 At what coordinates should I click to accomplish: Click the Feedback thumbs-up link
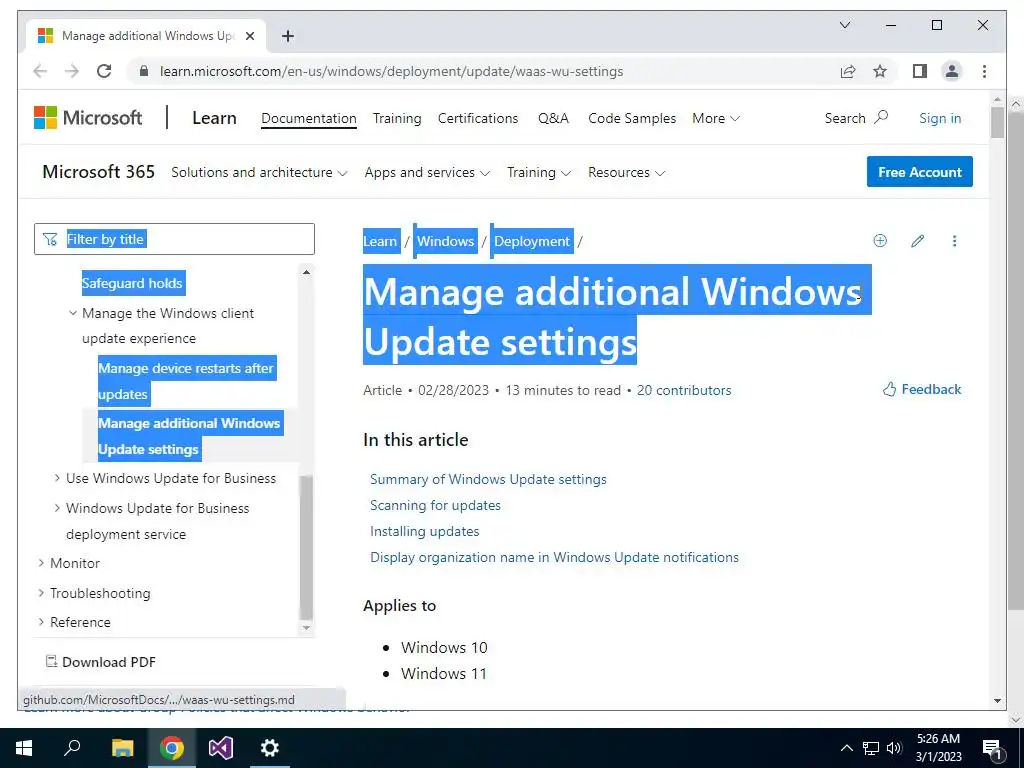(922, 389)
